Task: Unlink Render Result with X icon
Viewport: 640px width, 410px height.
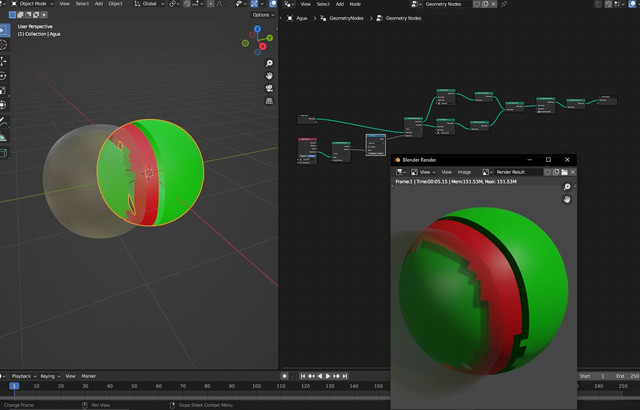Action: (573, 172)
